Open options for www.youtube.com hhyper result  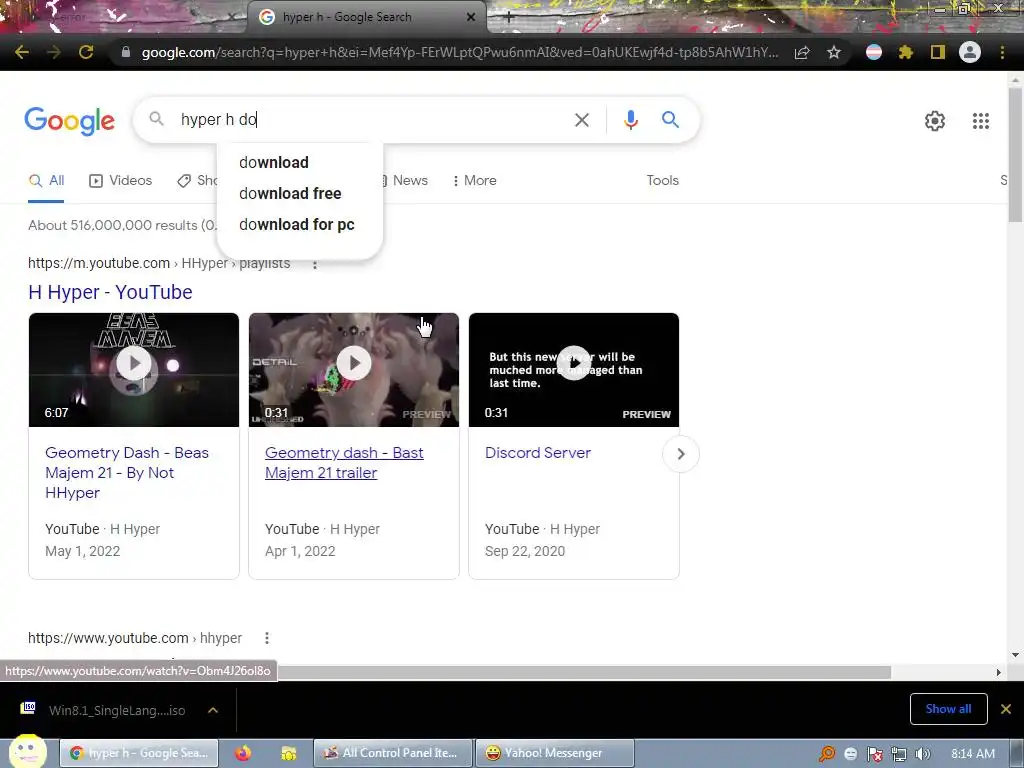point(266,638)
